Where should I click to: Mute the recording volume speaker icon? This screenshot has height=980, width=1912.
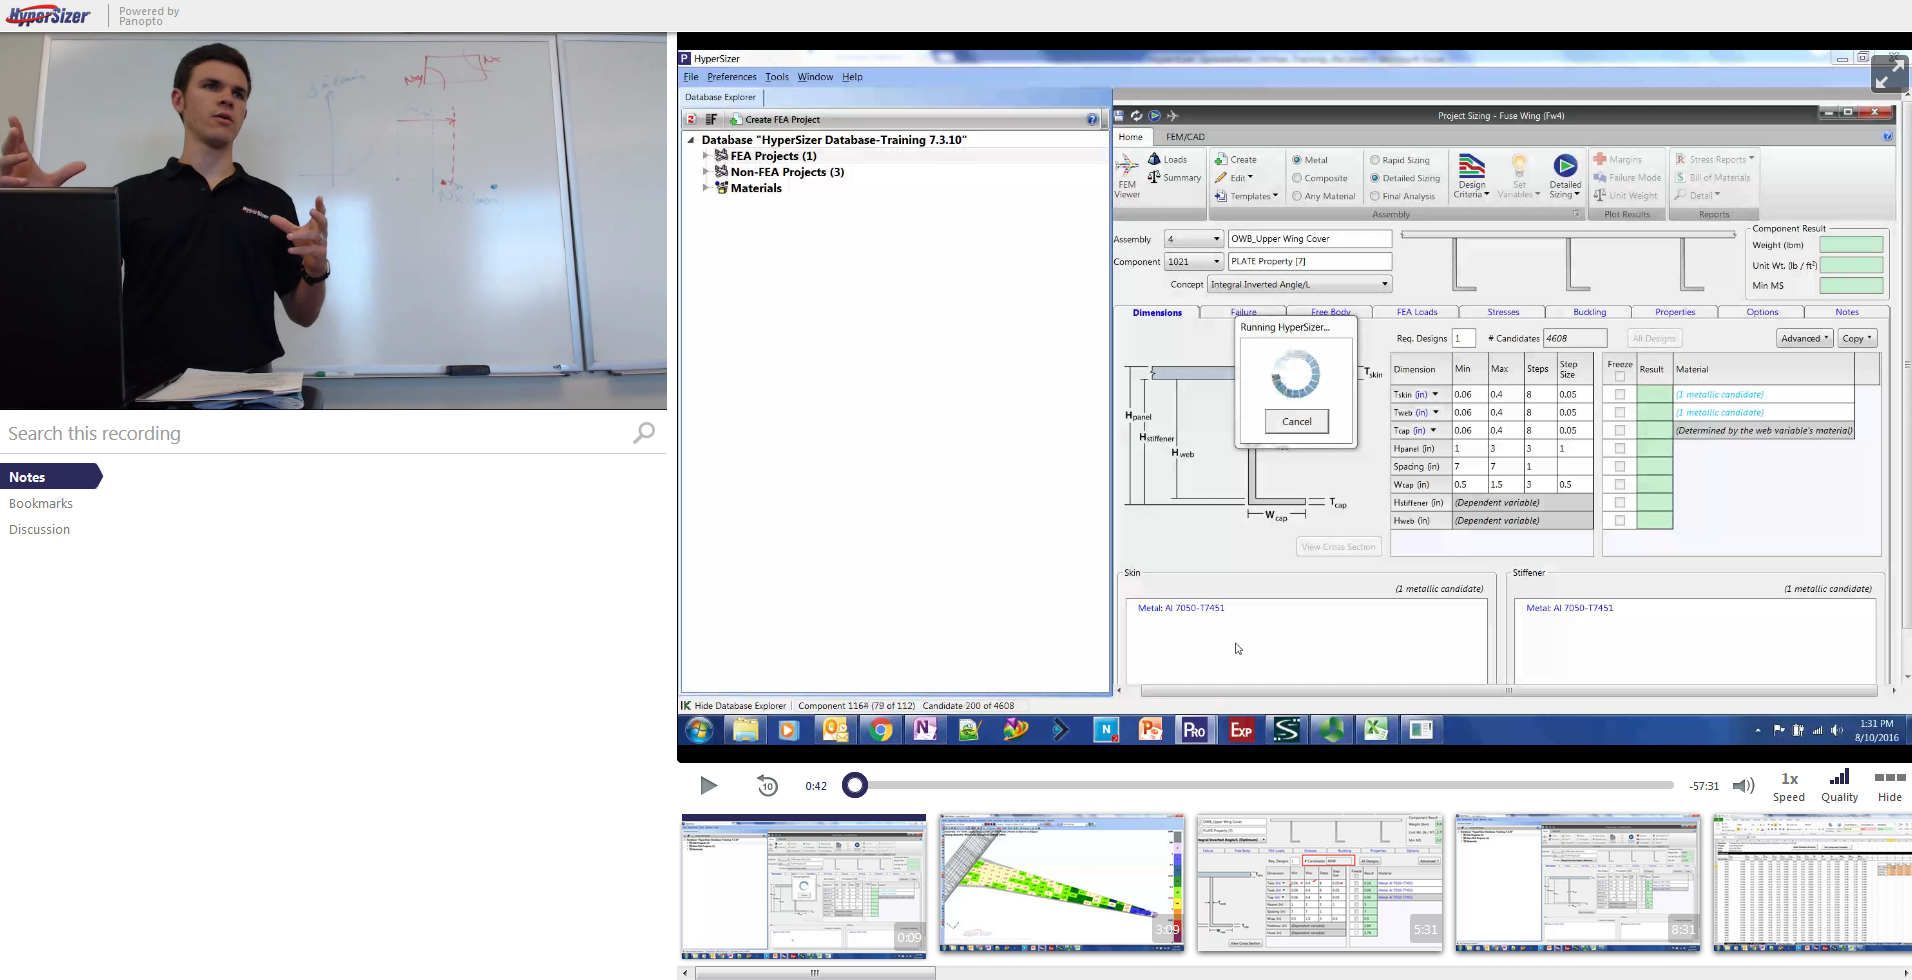pos(1743,785)
